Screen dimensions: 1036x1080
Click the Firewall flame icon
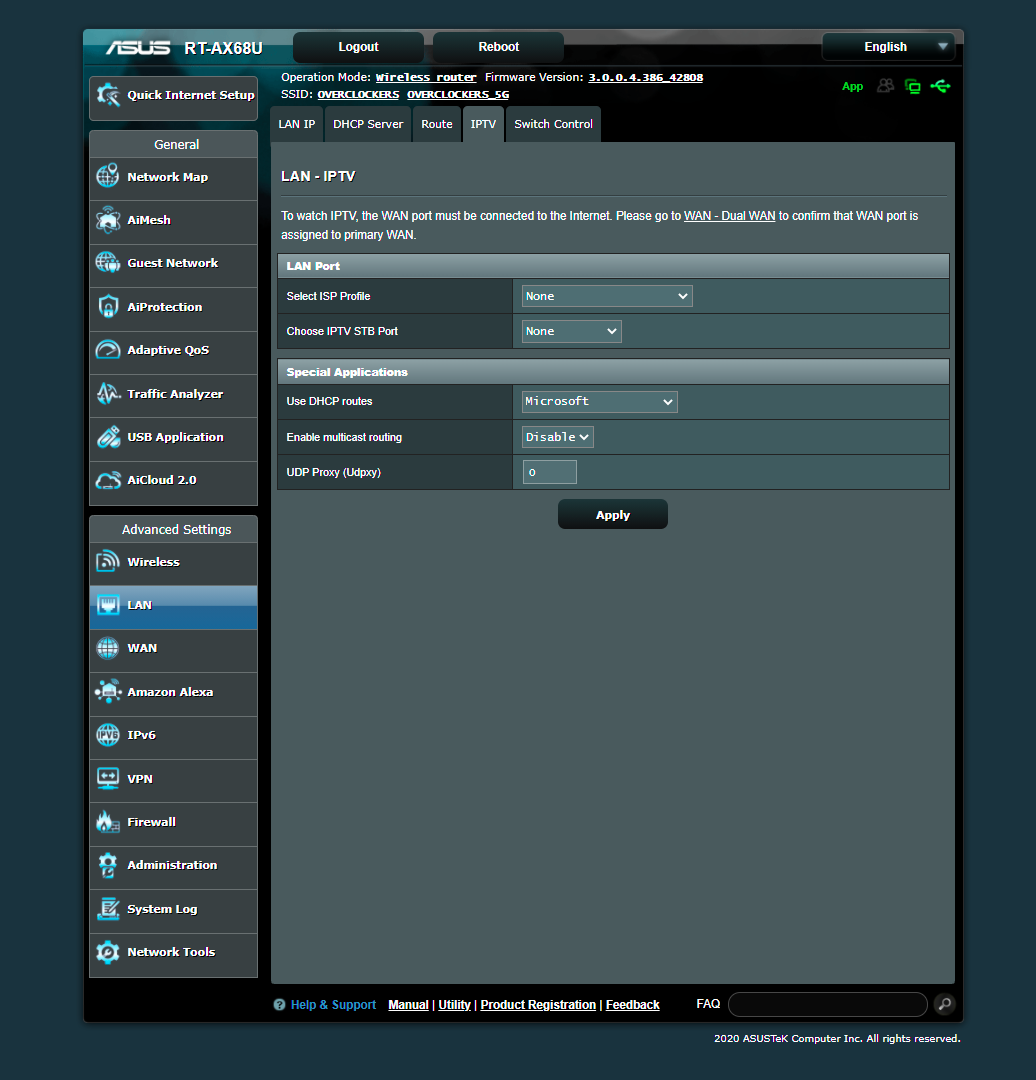pos(108,822)
